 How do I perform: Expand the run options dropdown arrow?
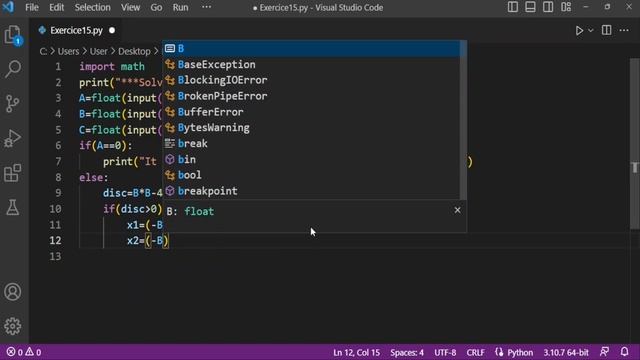click(x=591, y=31)
